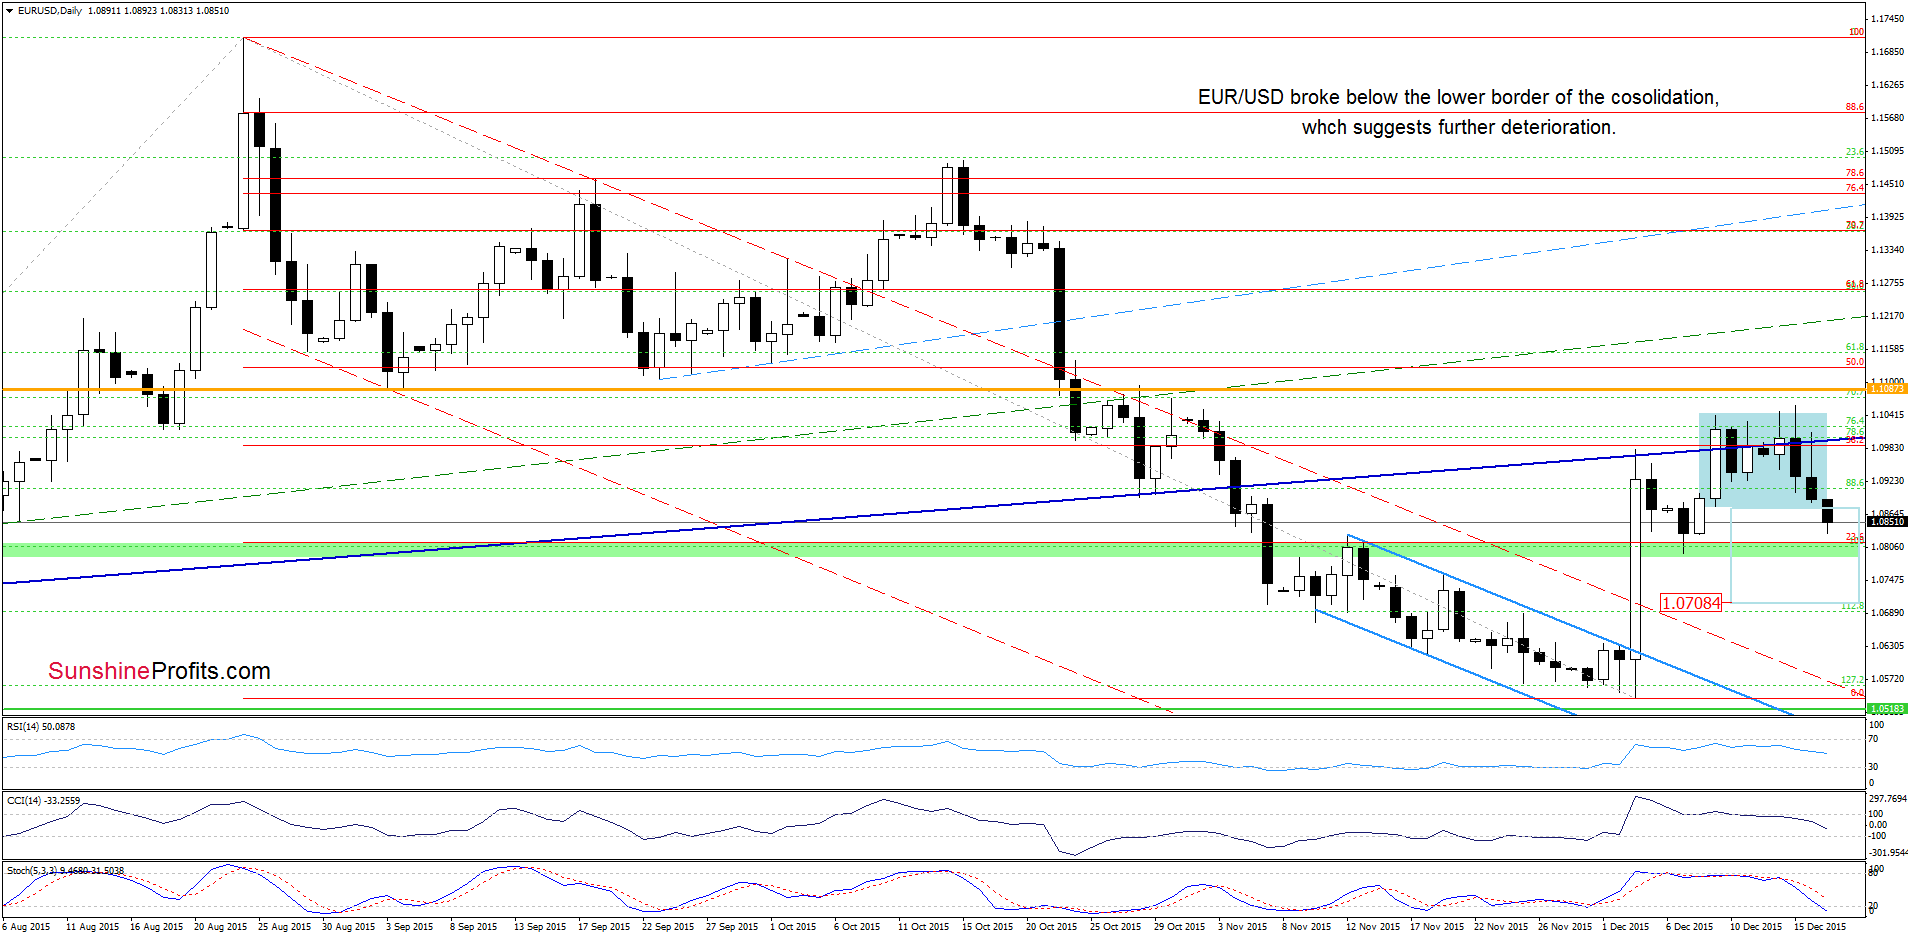Click the 1.05720 price axis label
This screenshot has width=1908, height=935.
tap(1887, 679)
